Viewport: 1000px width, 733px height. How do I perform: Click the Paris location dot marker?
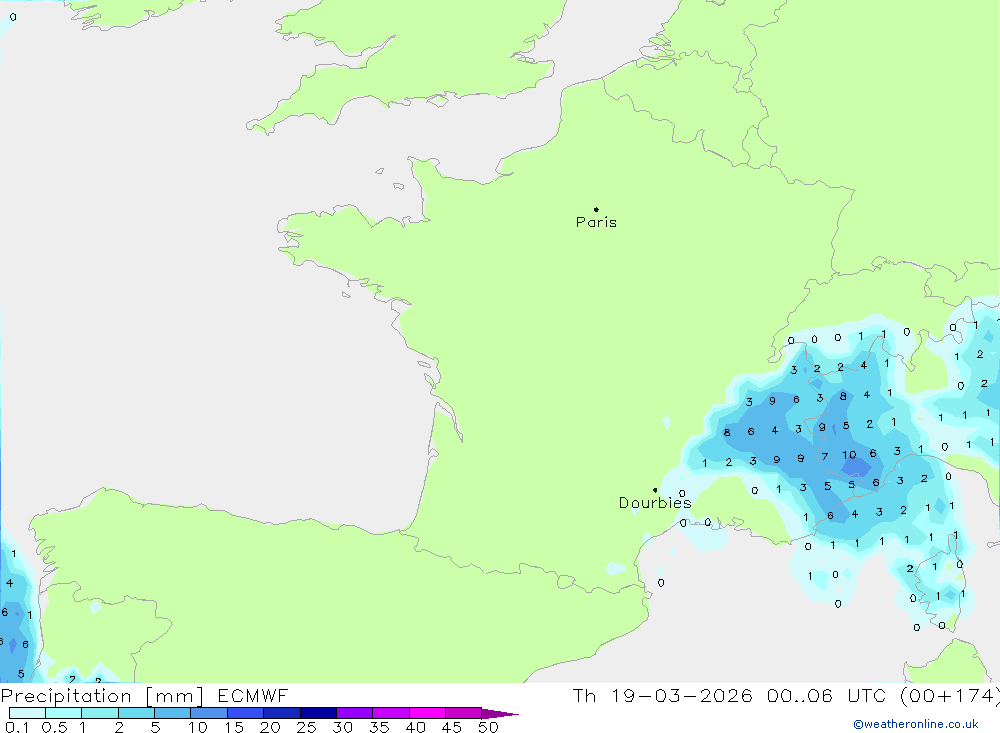(596, 209)
